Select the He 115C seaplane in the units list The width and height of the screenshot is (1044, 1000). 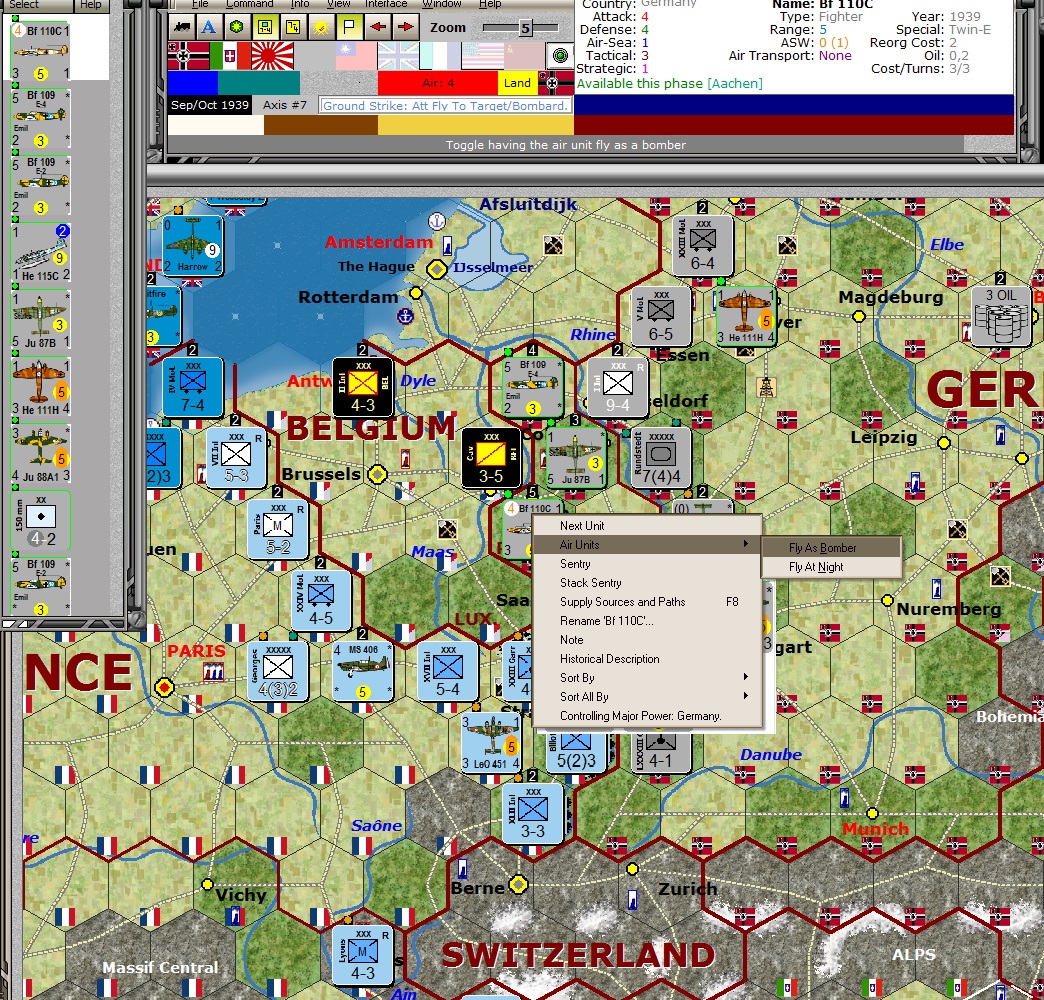[41, 253]
